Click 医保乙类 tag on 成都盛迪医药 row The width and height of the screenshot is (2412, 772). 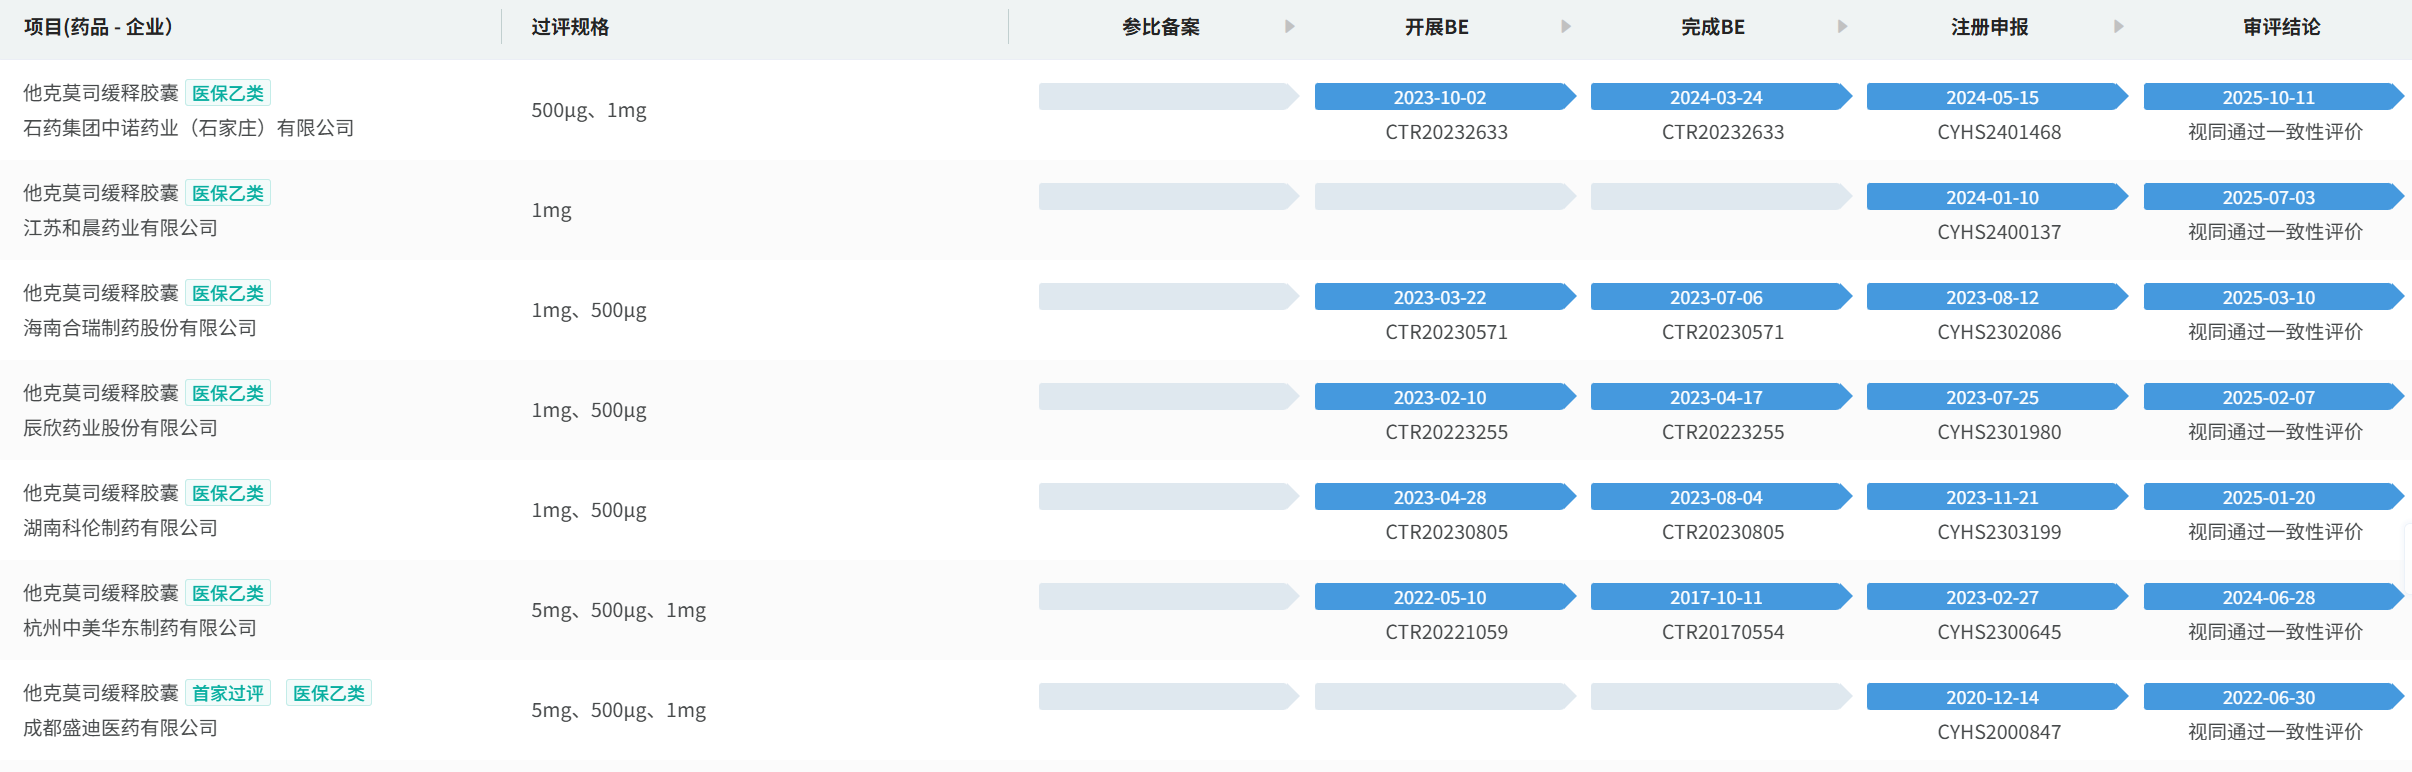point(329,693)
